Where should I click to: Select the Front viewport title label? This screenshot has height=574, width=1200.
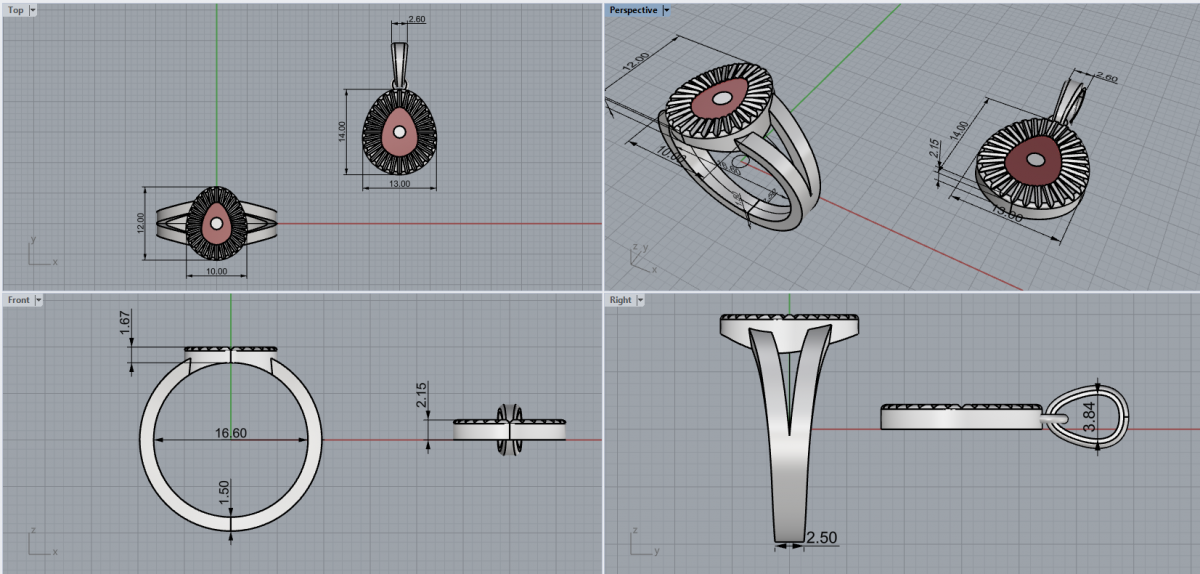19,299
